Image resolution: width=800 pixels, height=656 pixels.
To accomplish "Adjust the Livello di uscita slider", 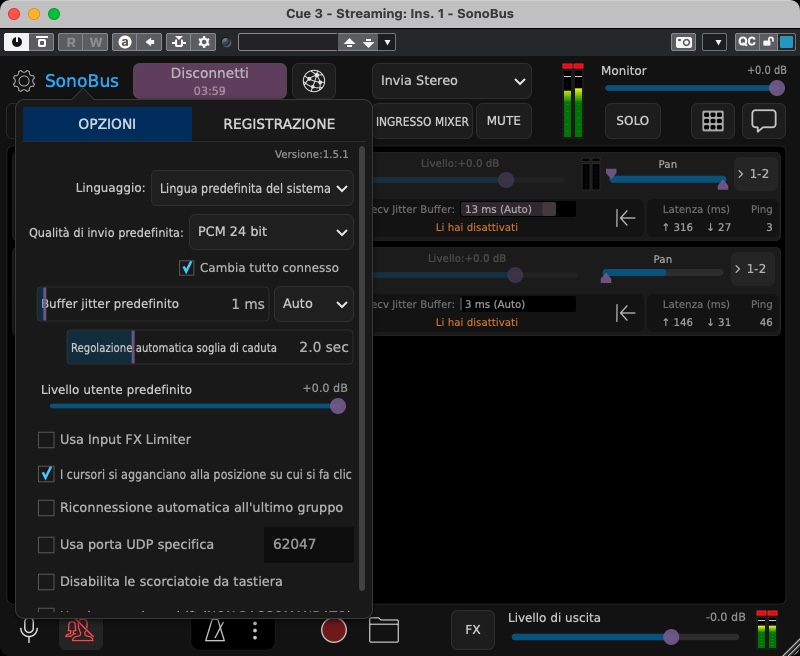I will click(x=671, y=637).
